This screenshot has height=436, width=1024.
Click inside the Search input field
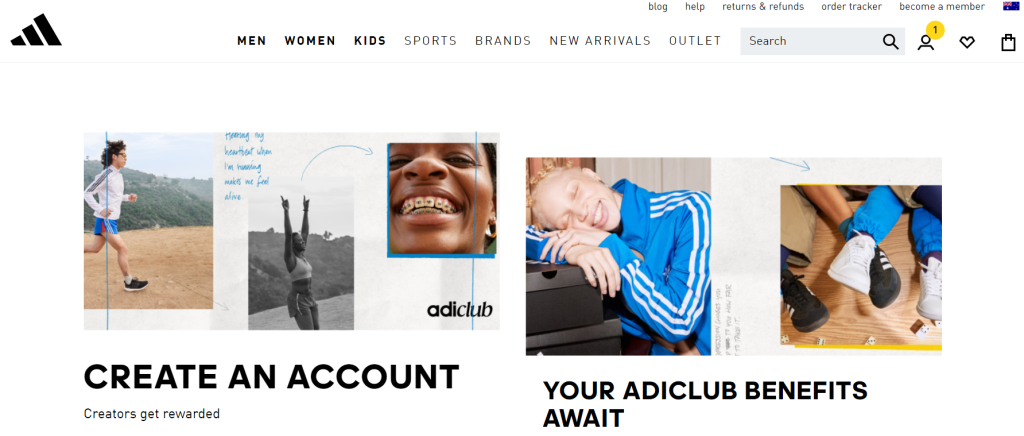point(810,41)
